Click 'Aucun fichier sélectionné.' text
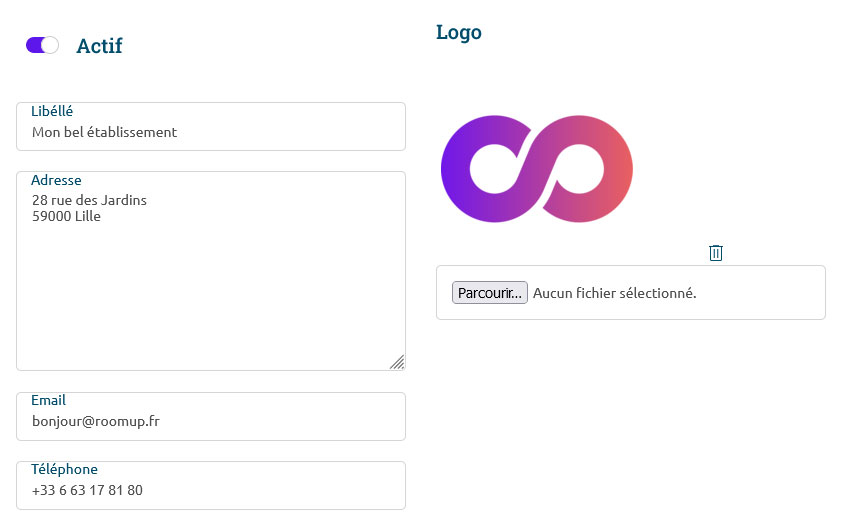 point(614,293)
